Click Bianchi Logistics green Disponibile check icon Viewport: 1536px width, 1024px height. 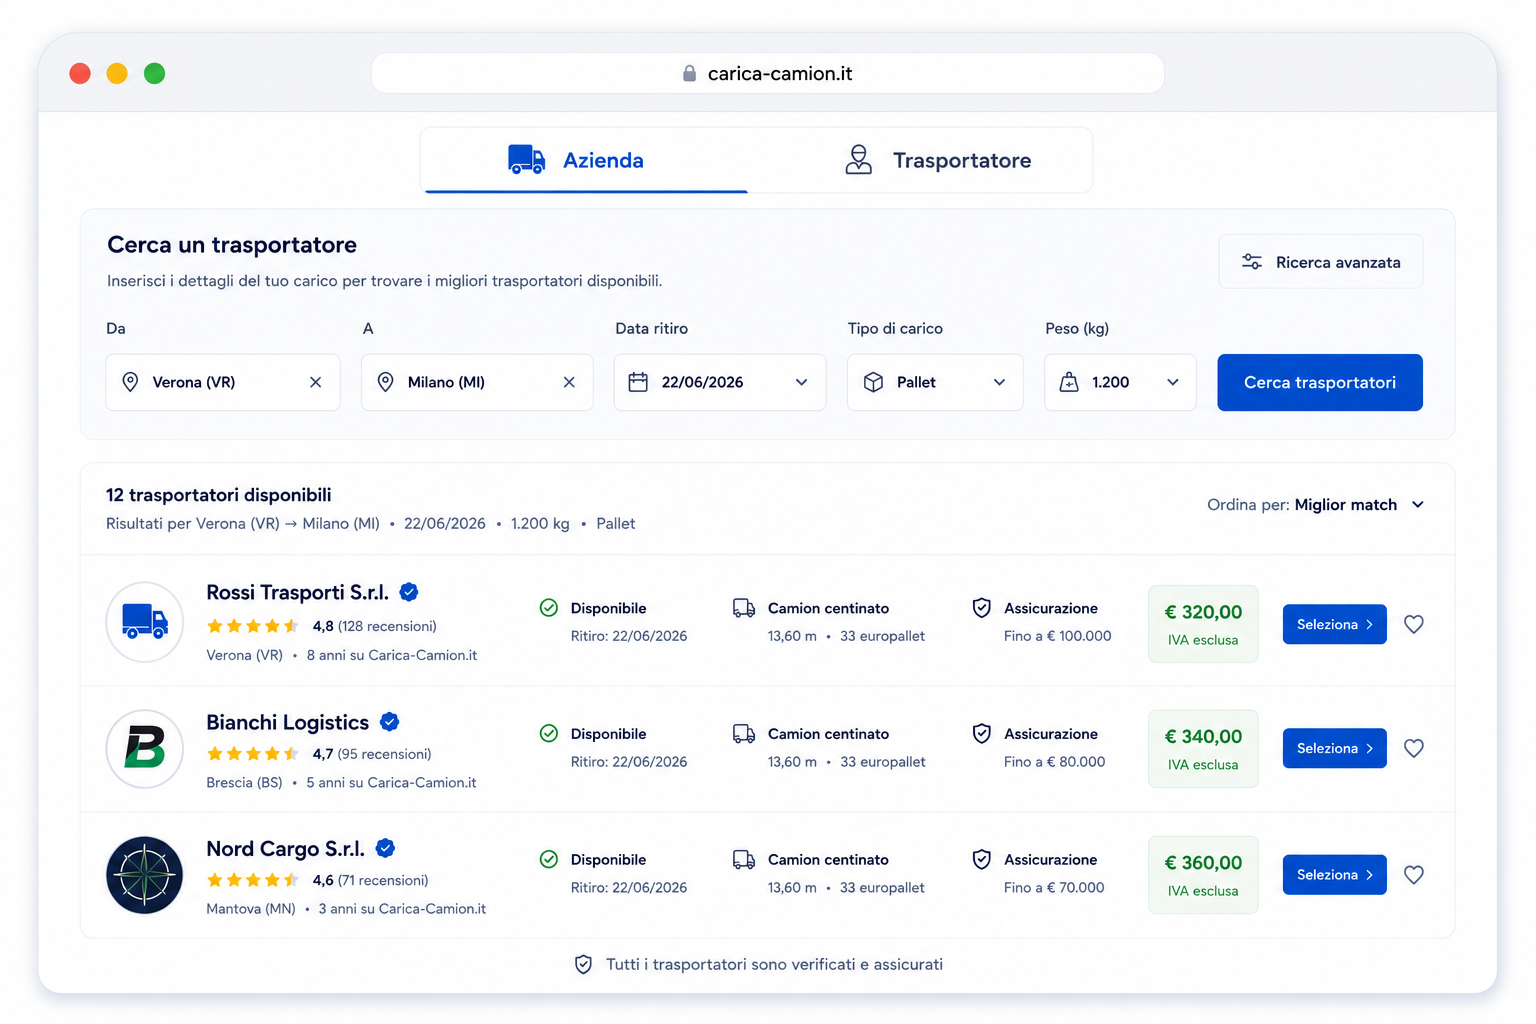coord(549,734)
